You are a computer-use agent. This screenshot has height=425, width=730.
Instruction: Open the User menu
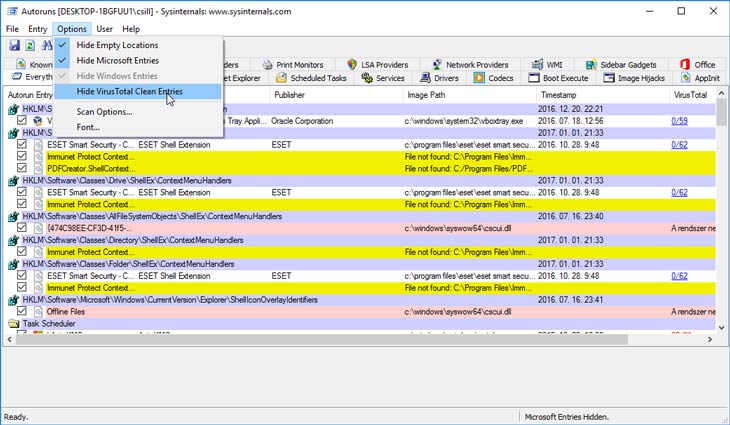[104, 29]
